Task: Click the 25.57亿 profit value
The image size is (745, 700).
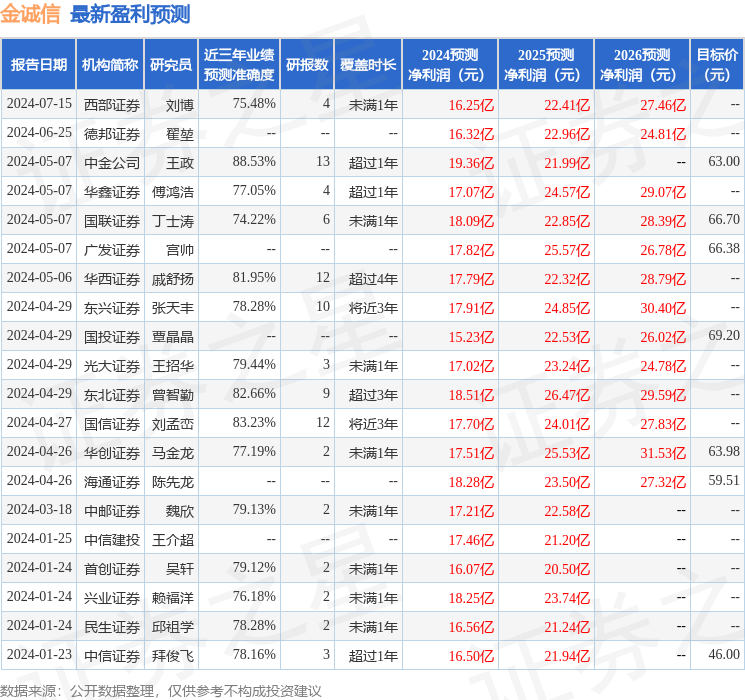Action: (567, 249)
